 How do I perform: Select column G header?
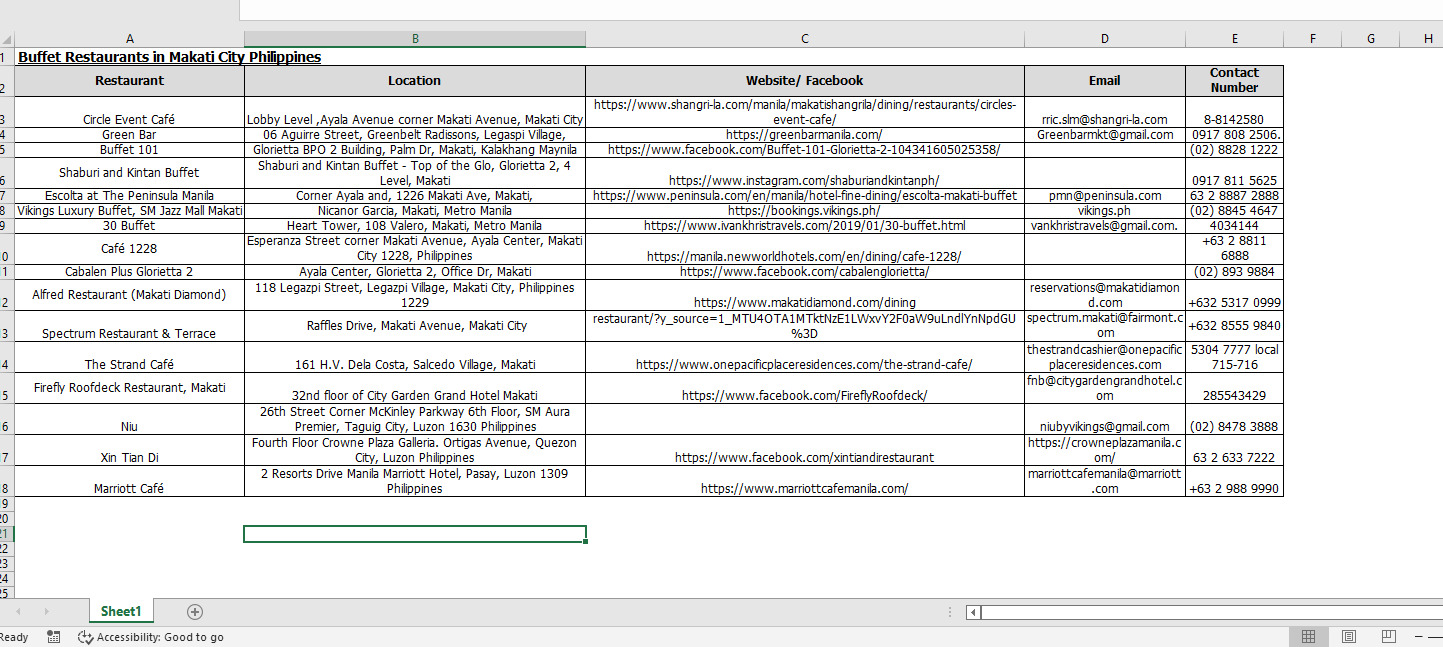tap(1370, 39)
